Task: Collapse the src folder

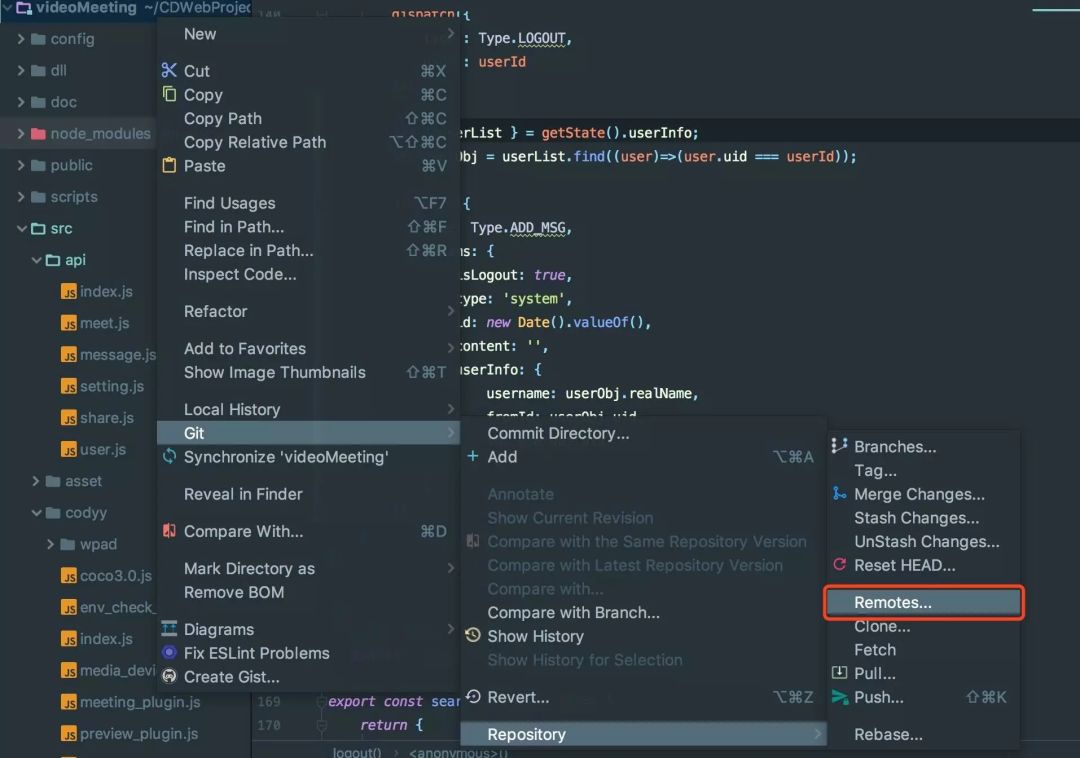Action: (21, 228)
